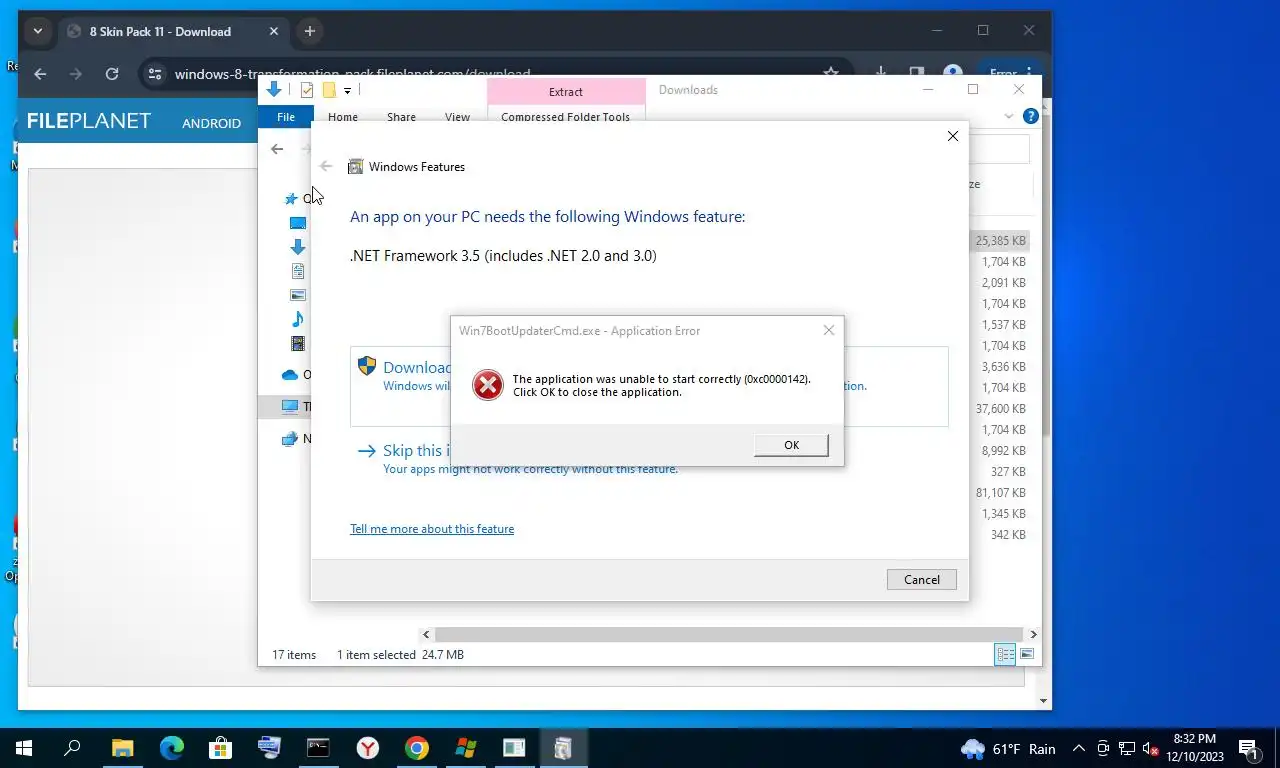Click the New folder quick access icon
Viewport: 1280px width, 768px height.
[x=328, y=90]
